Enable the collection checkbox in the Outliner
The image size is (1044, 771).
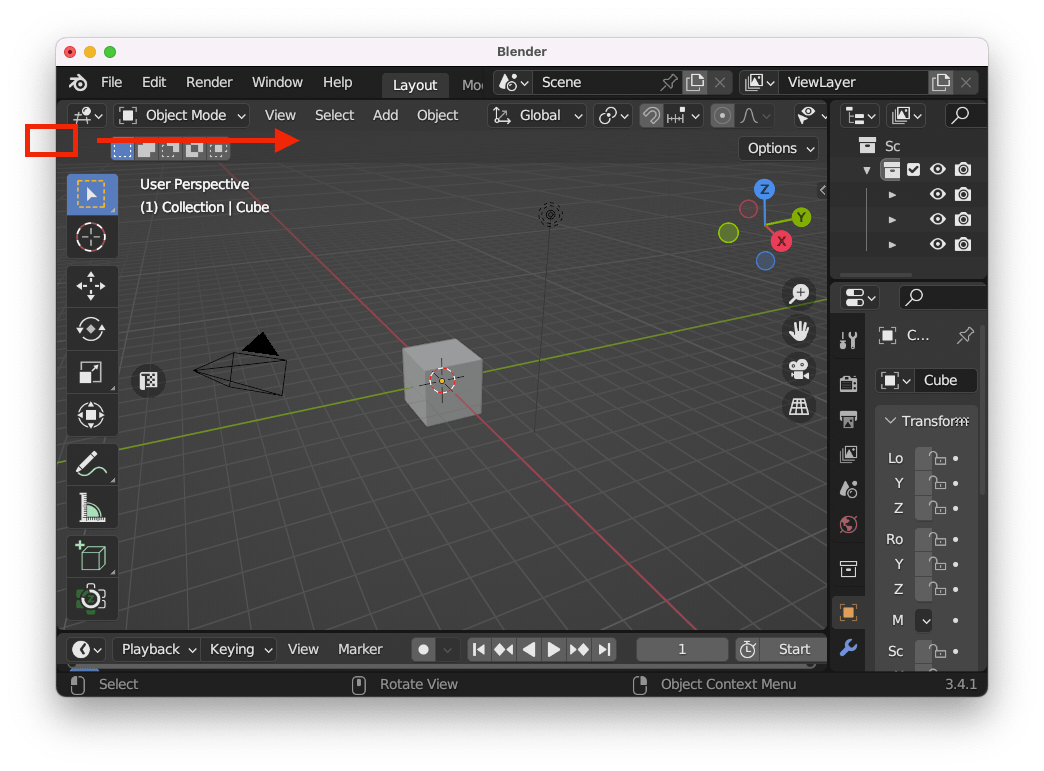pyautogui.click(x=913, y=169)
